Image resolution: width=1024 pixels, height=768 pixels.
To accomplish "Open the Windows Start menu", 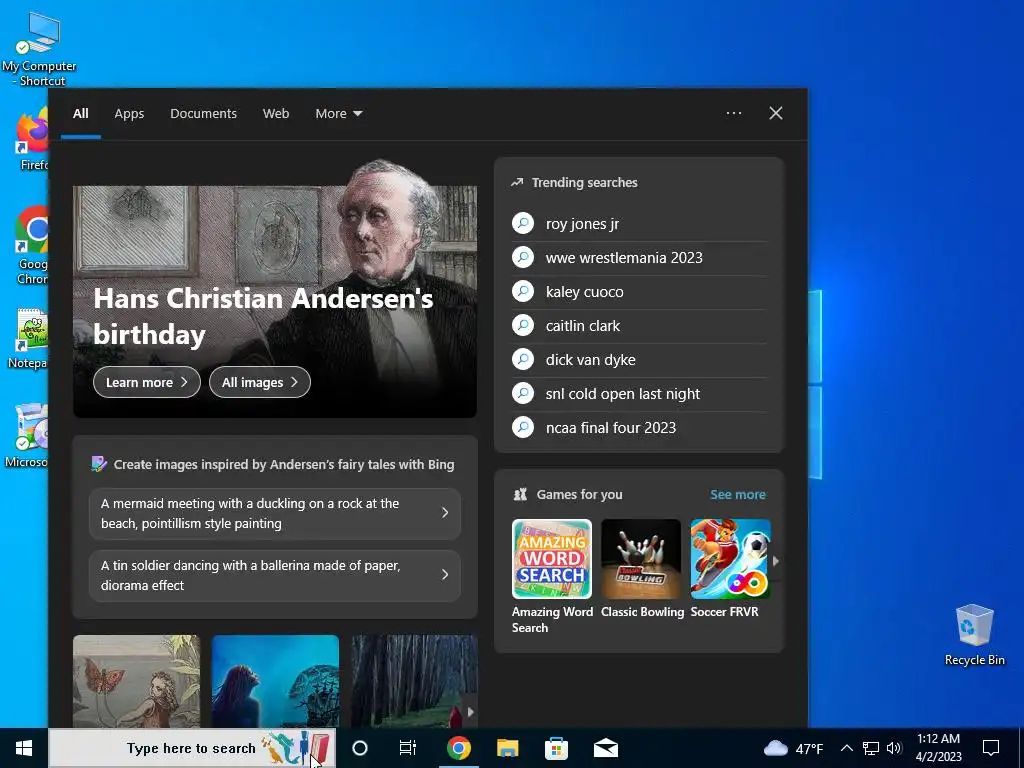I will coord(24,748).
